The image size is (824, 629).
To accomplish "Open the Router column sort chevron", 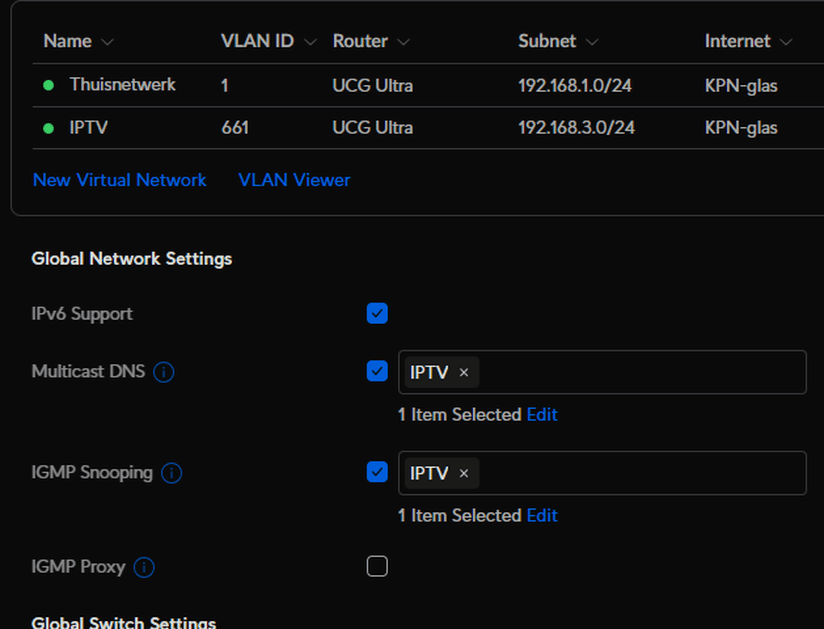I will [x=404, y=42].
